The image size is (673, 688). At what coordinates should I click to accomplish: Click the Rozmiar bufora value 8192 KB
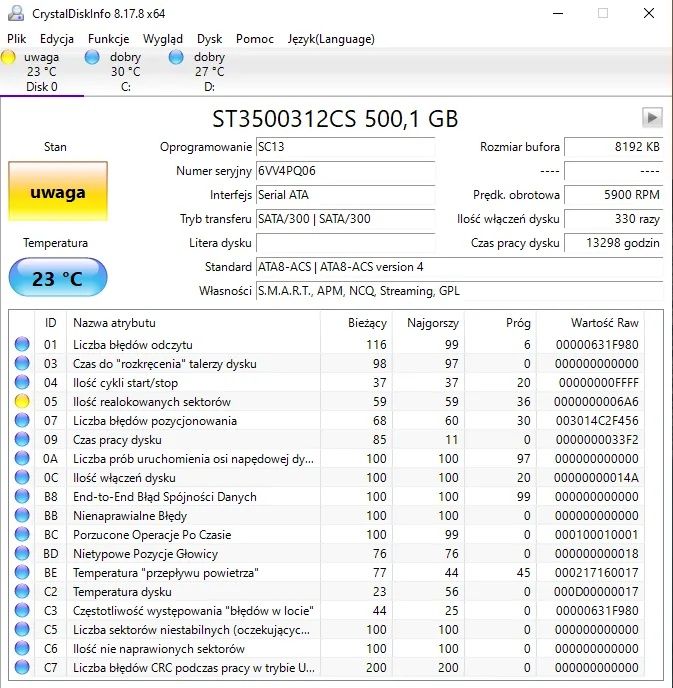click(613, 147)
